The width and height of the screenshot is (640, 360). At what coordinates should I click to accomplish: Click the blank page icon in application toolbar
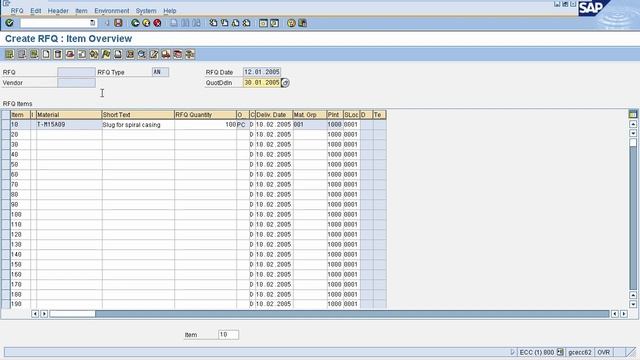(46, 54)
